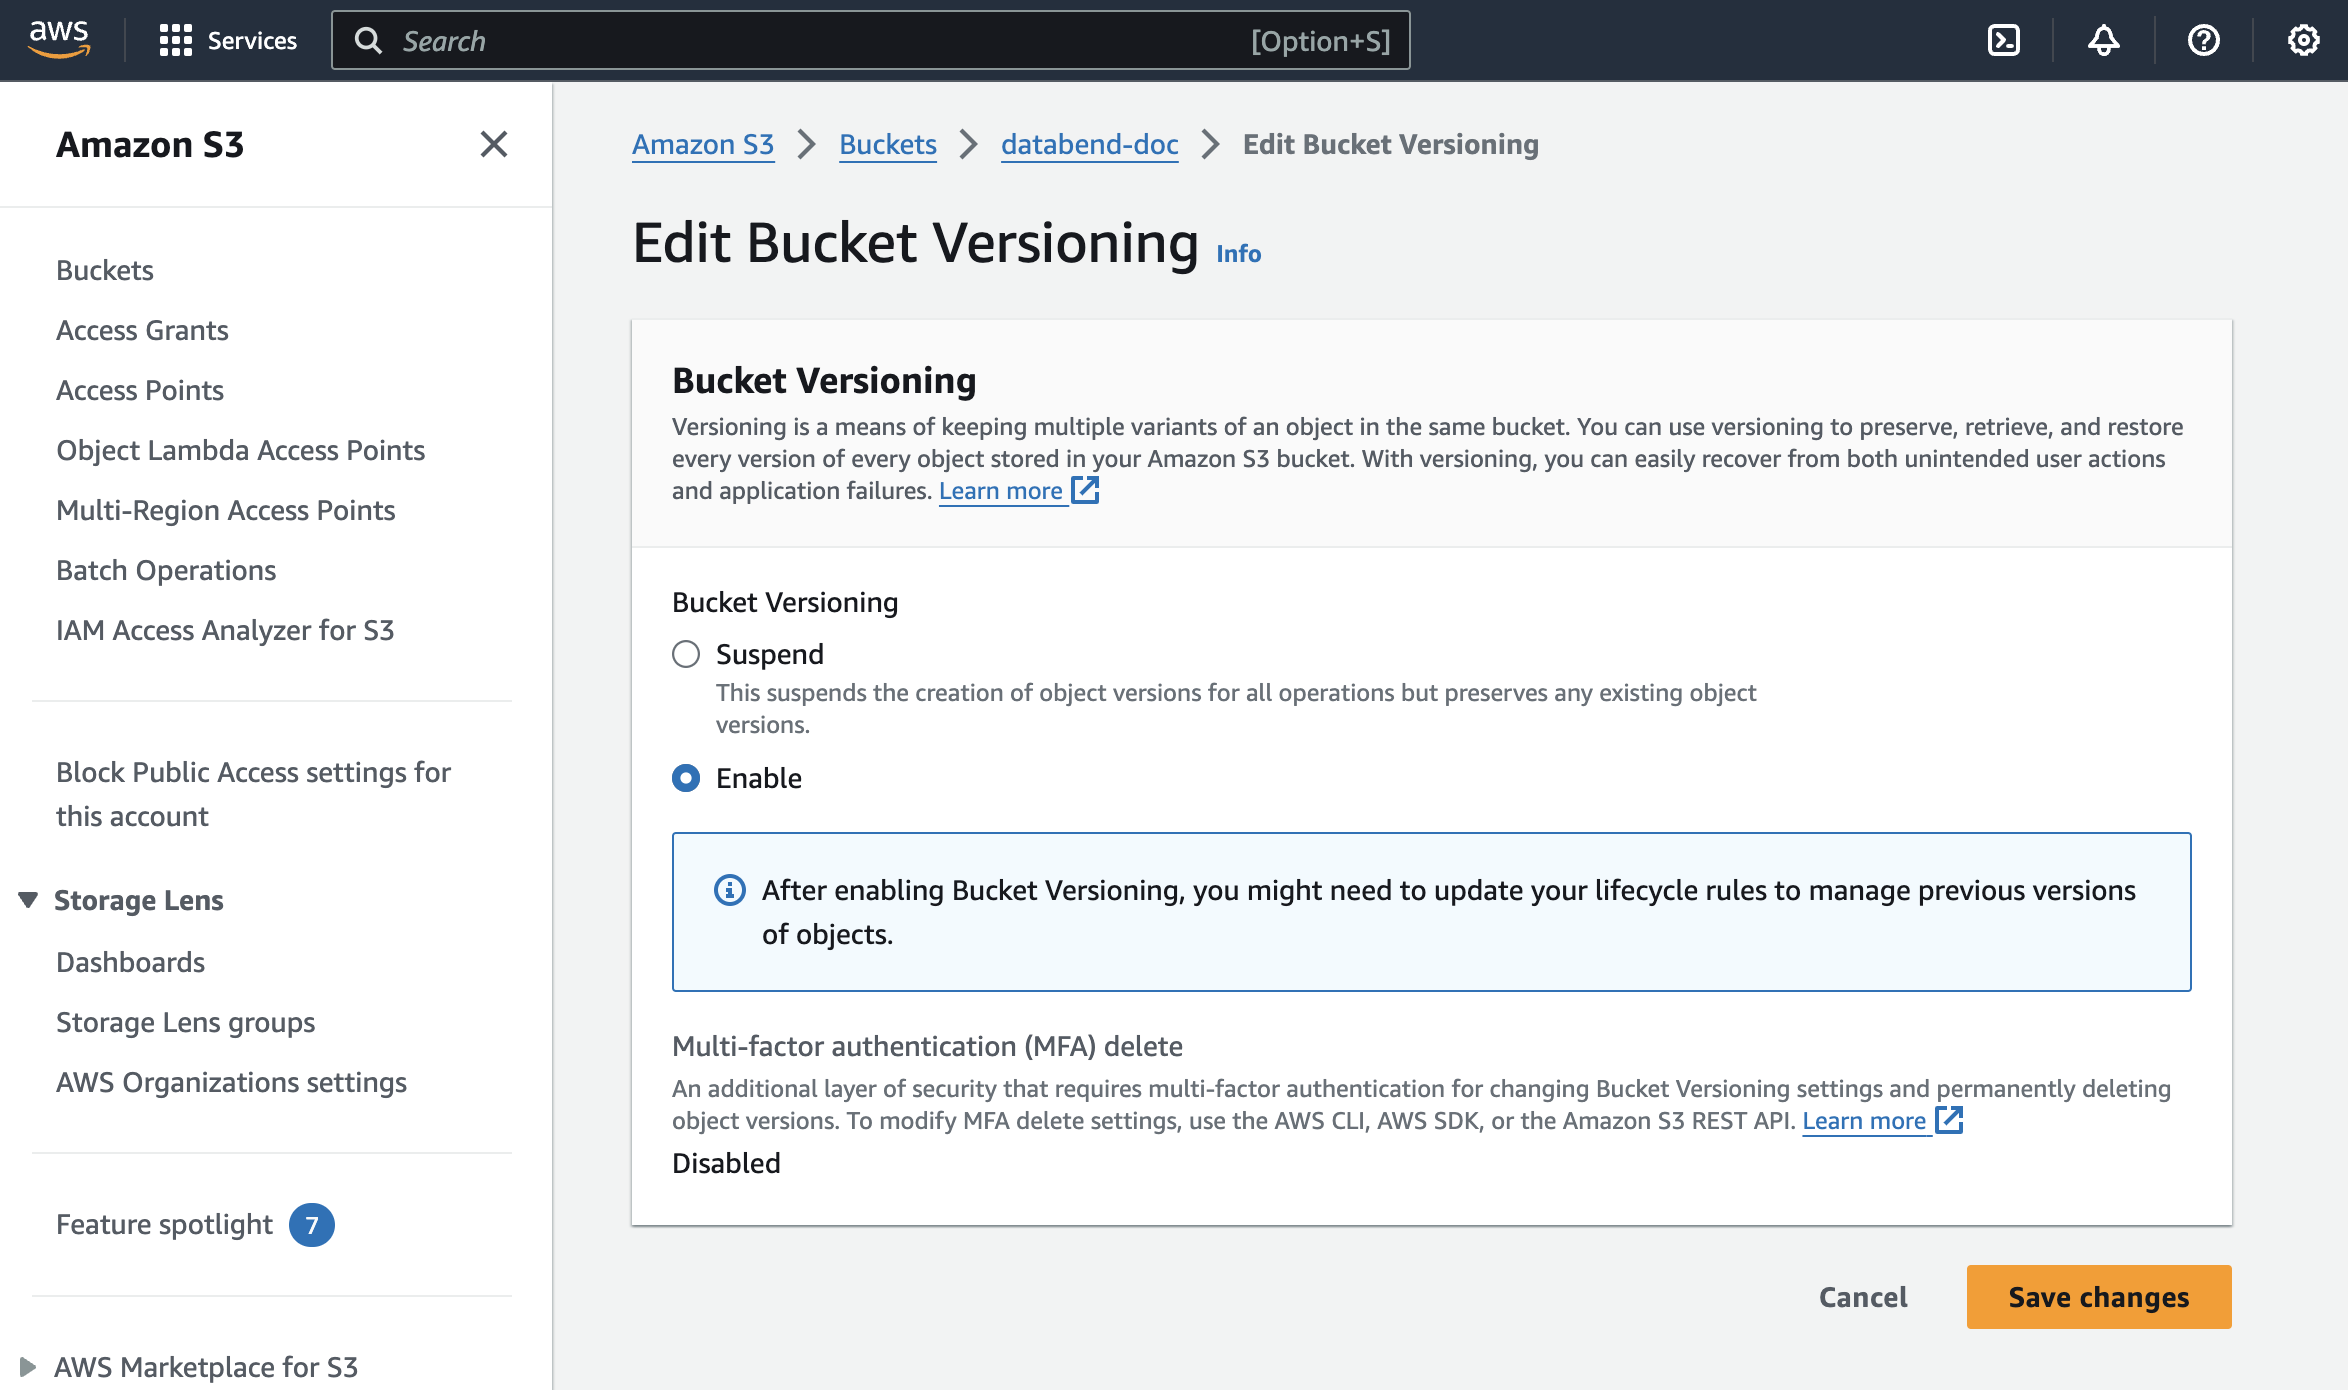Open the Info link beside page title
The height and width of the screenshot is (1390, 2348).
click(1238, 254)
